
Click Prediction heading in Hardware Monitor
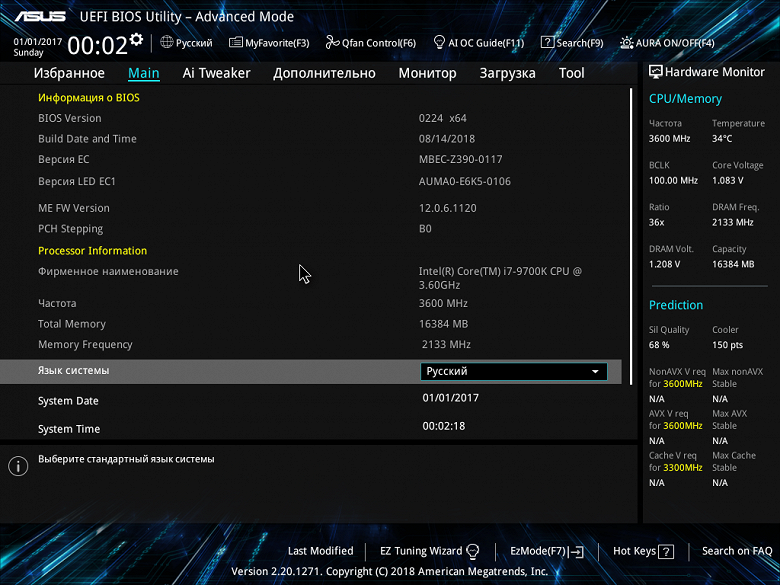[676, 305]
